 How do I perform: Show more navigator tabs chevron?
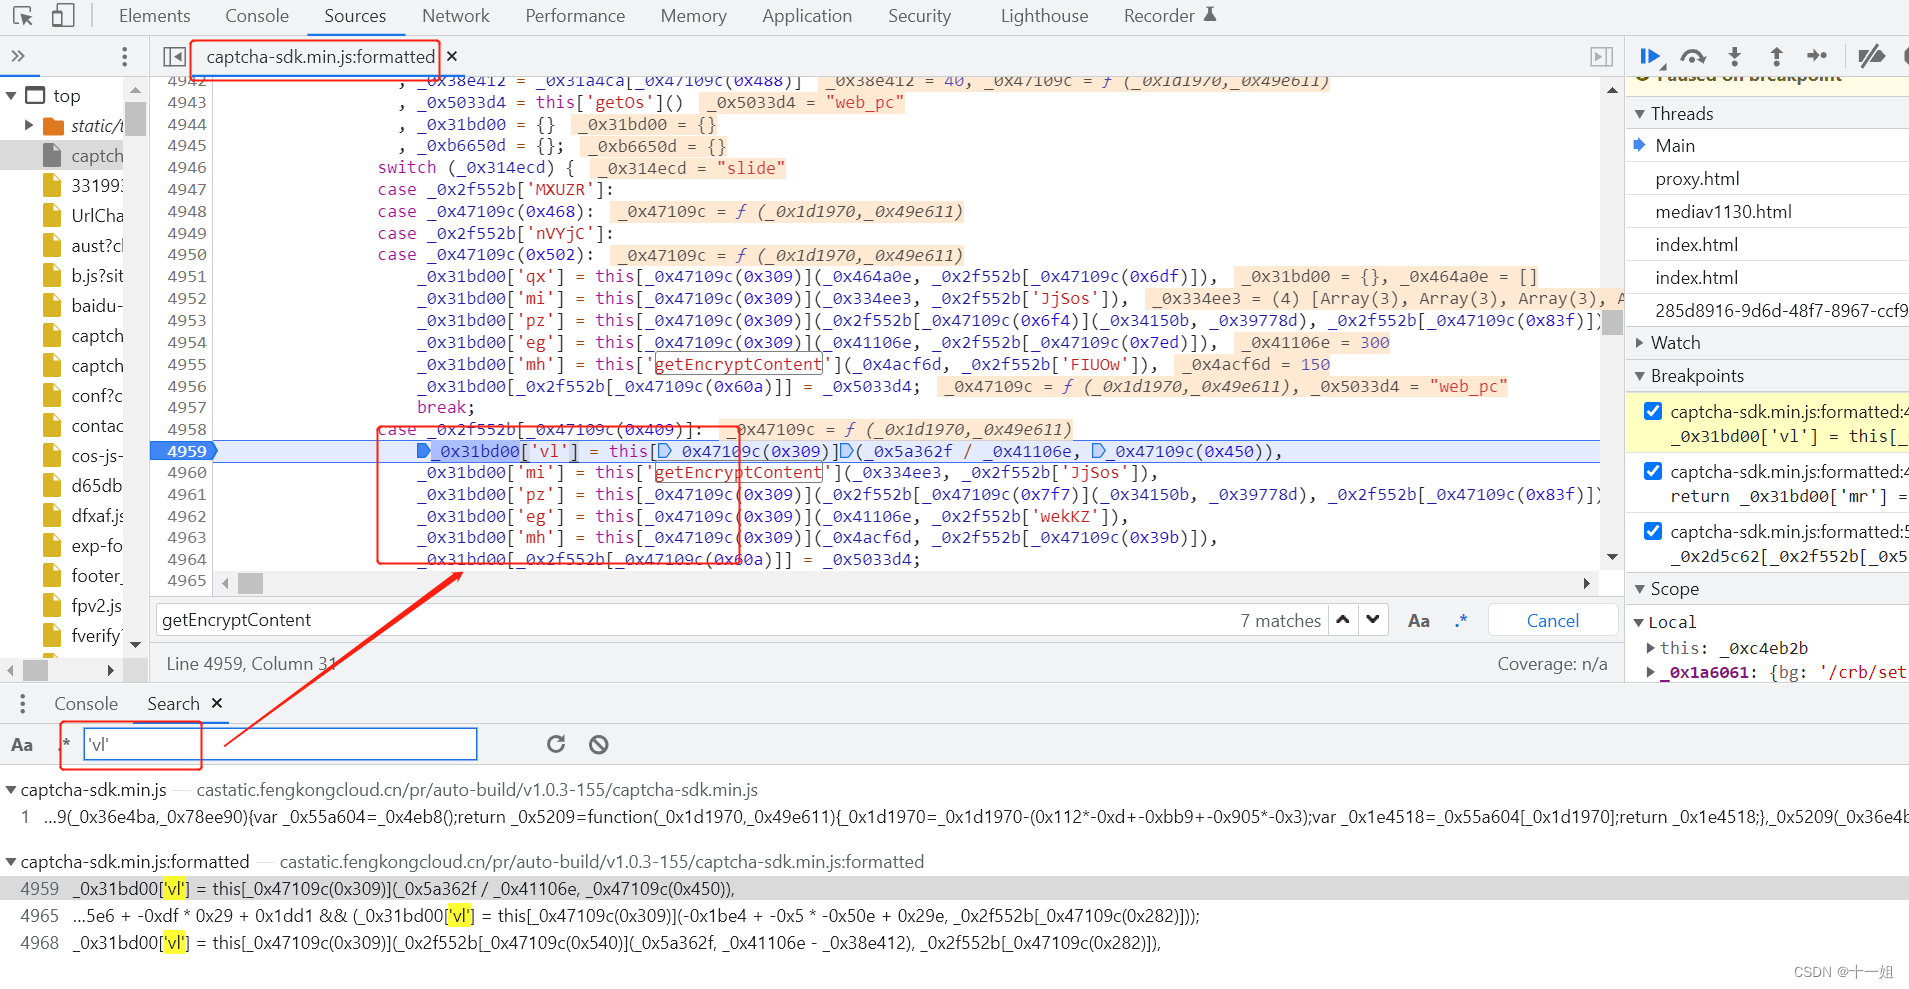tap(18, 56)
